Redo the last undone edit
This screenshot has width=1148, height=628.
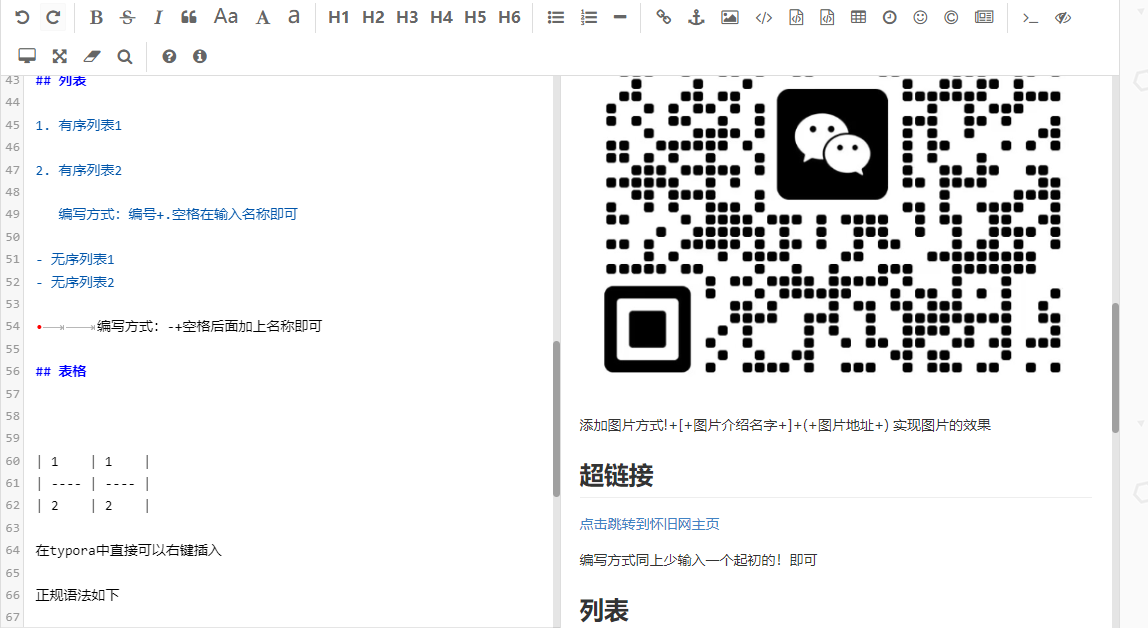click(x=53, y=17)
